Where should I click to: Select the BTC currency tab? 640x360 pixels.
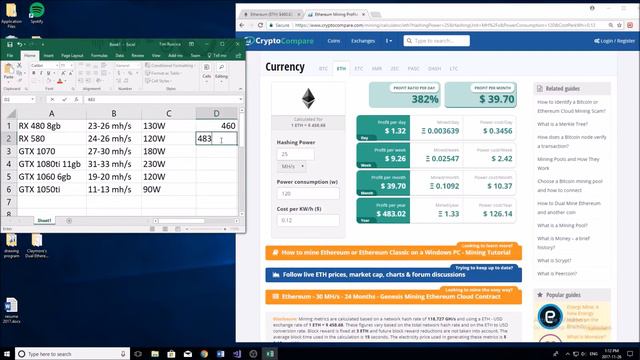pos(323,69)
